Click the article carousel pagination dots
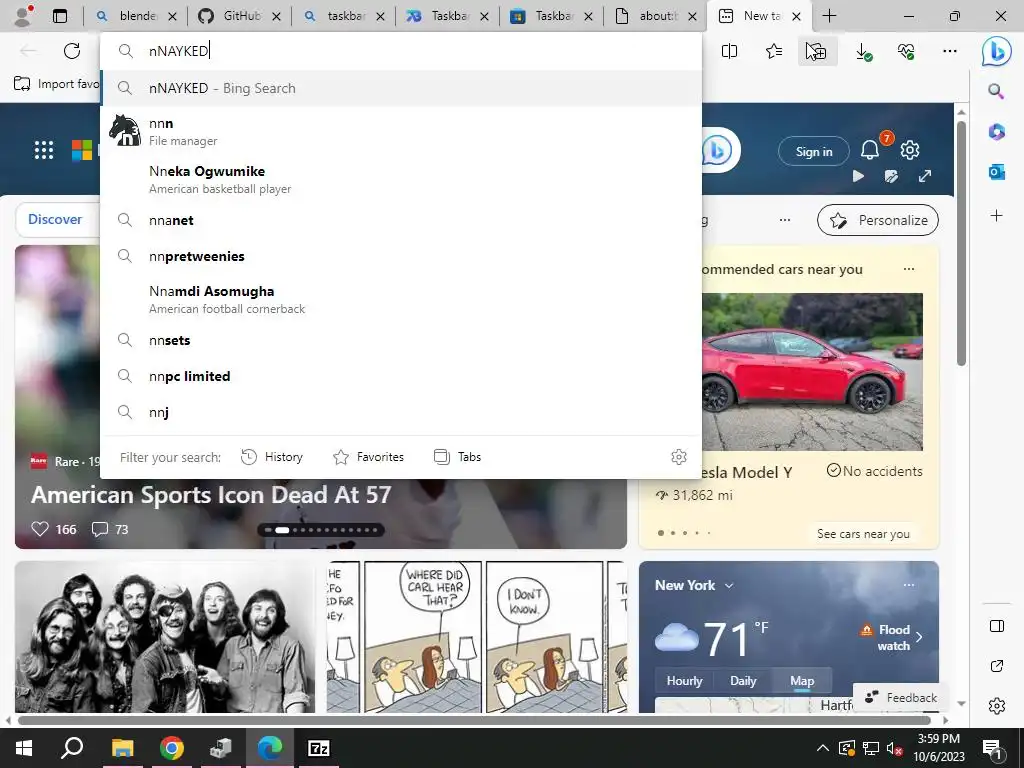This screenshot has width=1024, height=768. click(321, 530)
